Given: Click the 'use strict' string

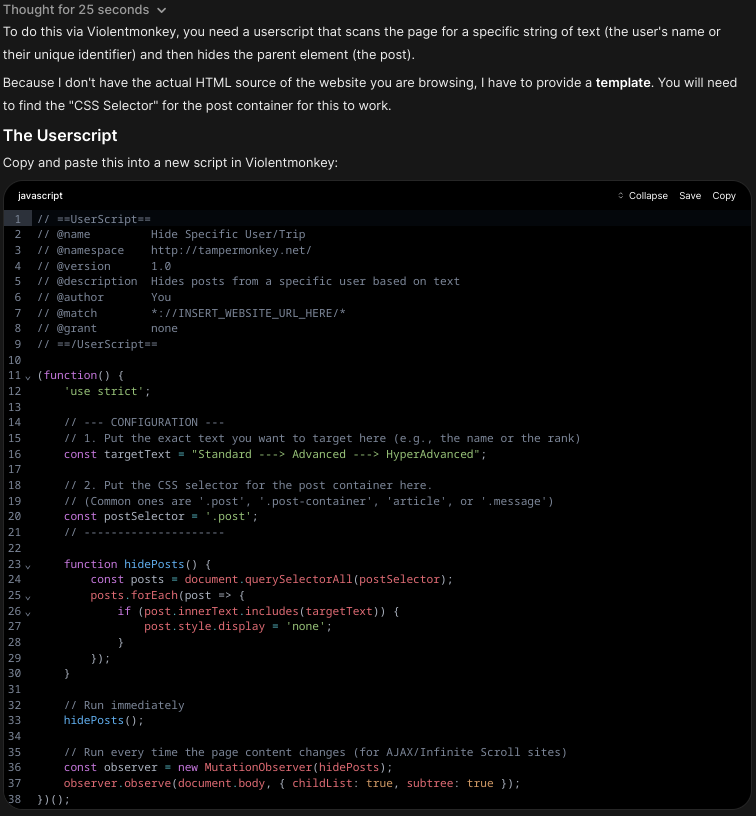Looking at the screenshot, I should (104, 391).
